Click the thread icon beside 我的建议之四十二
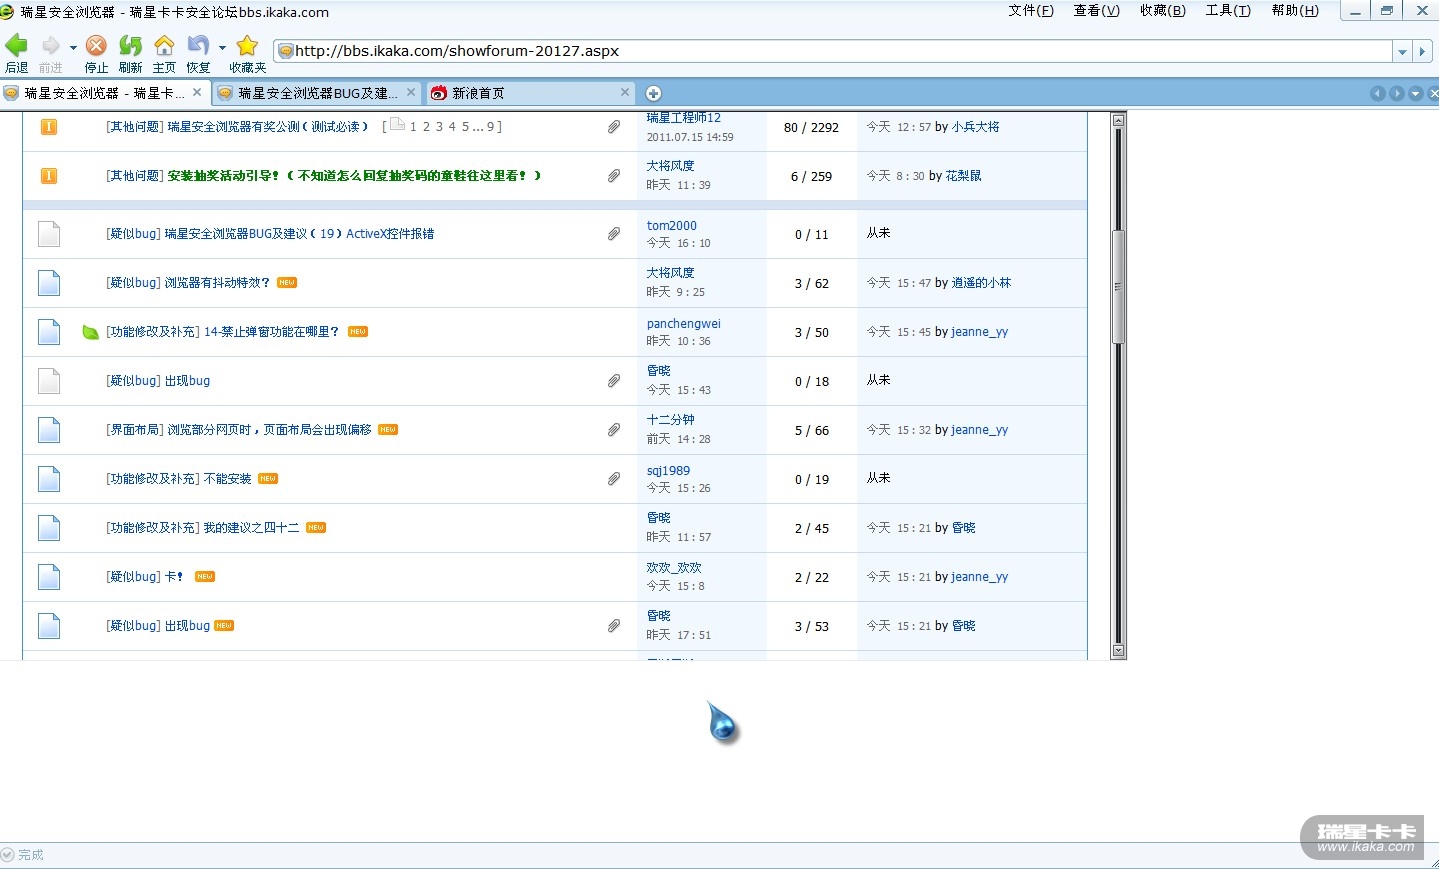 [49, 528]
